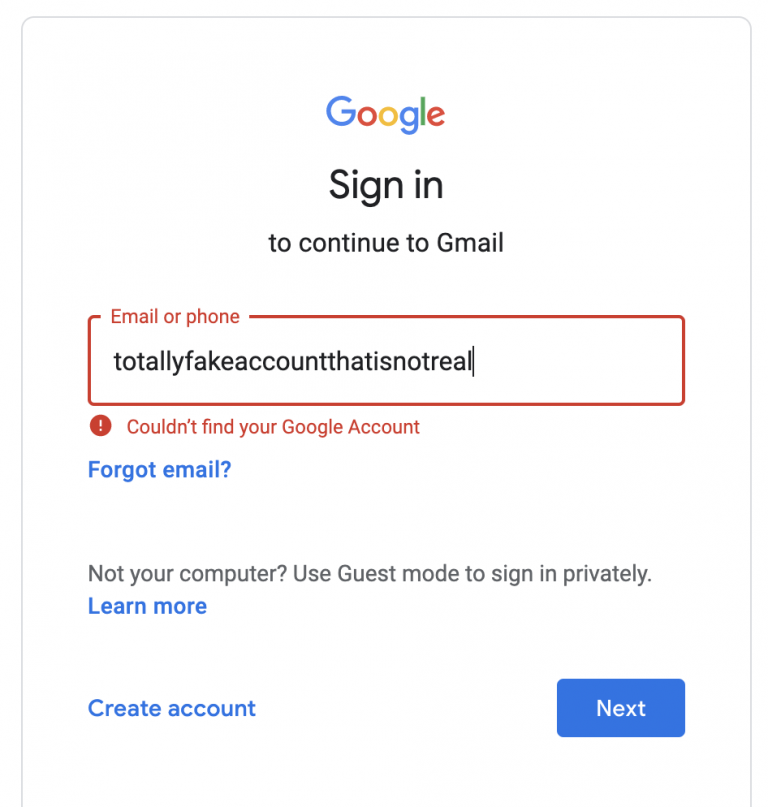Viewport: 768px width, 807px height.
Task: Click the blue e in the Google logo
Action: tap(434, 114)
